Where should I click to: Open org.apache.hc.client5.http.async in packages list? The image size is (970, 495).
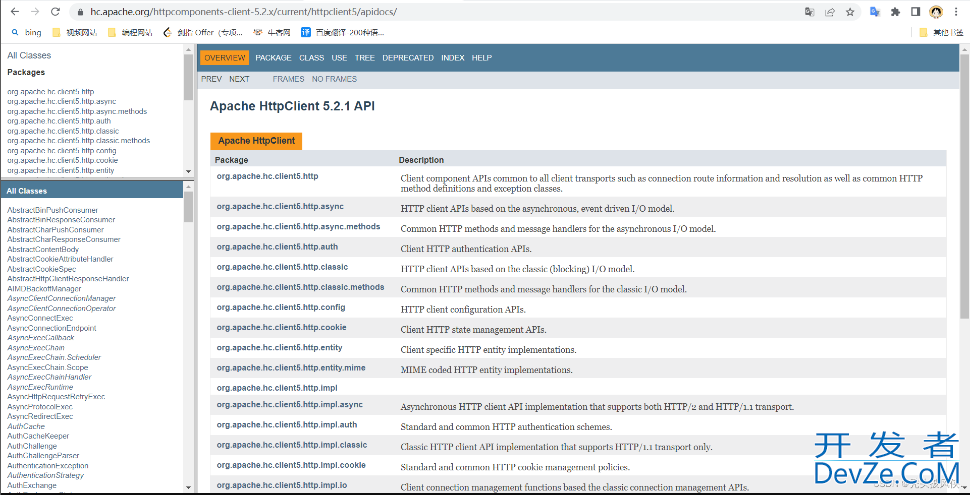click(x=61, y=101)
